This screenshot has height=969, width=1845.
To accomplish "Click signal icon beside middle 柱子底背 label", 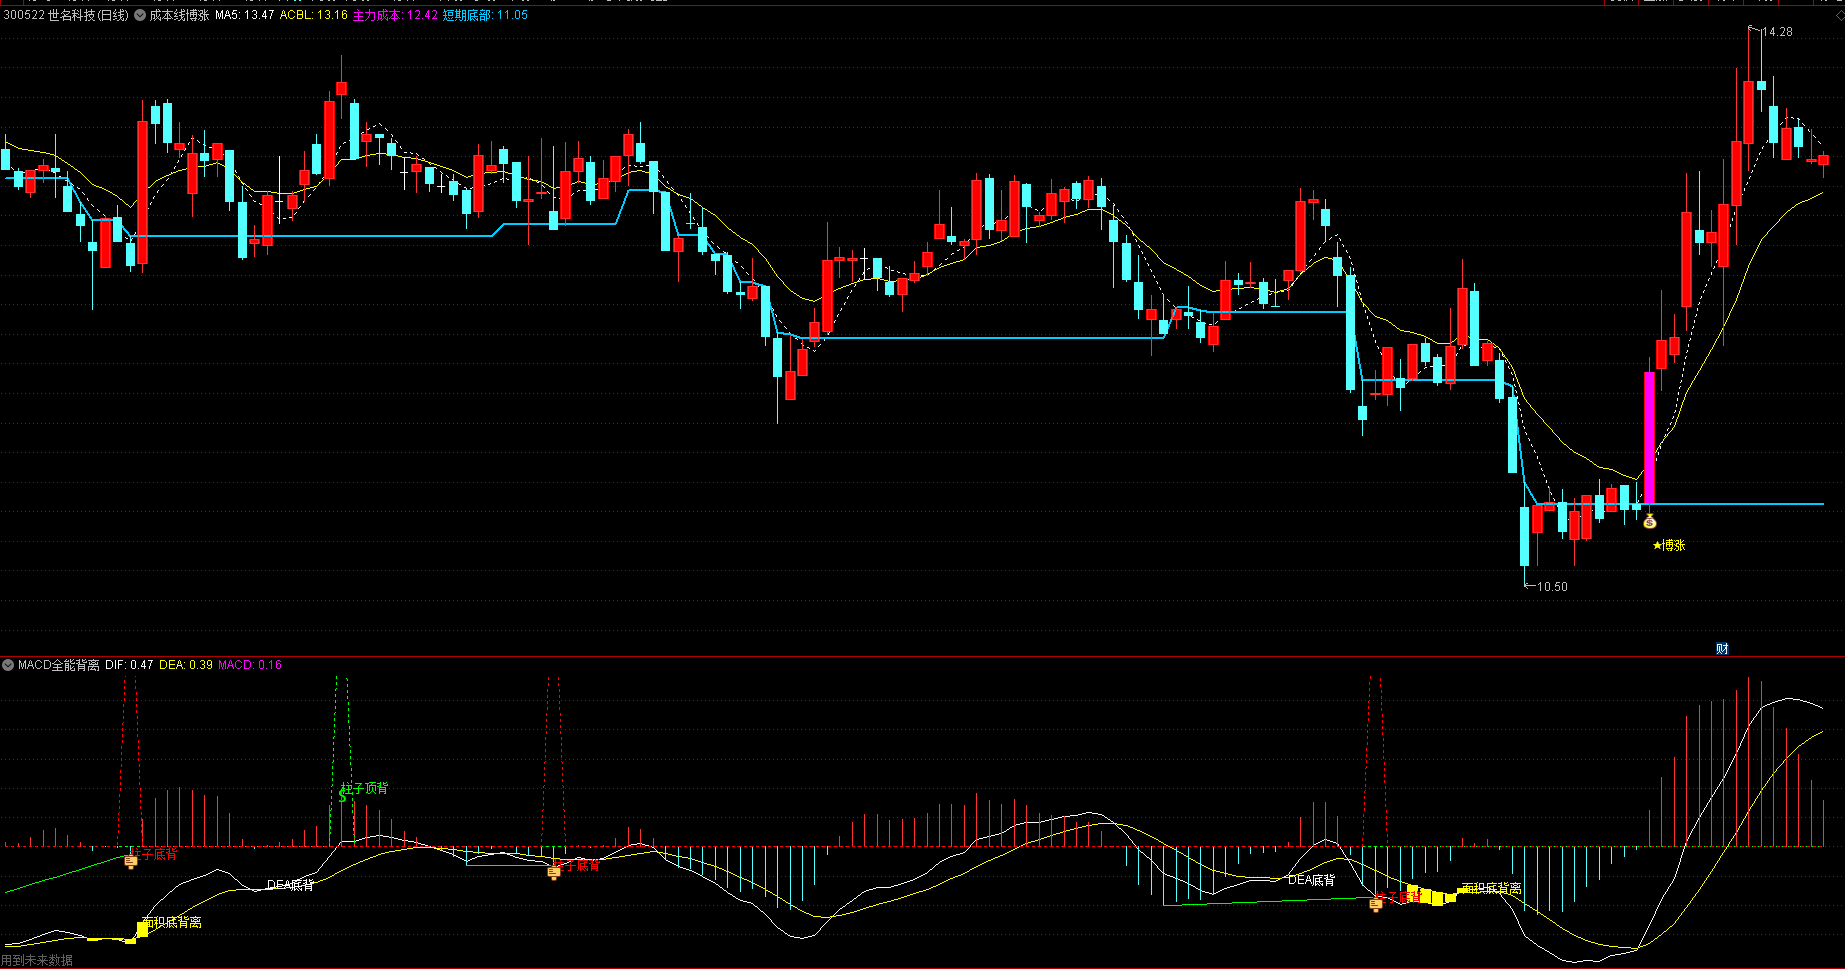I will click(554, 872).
